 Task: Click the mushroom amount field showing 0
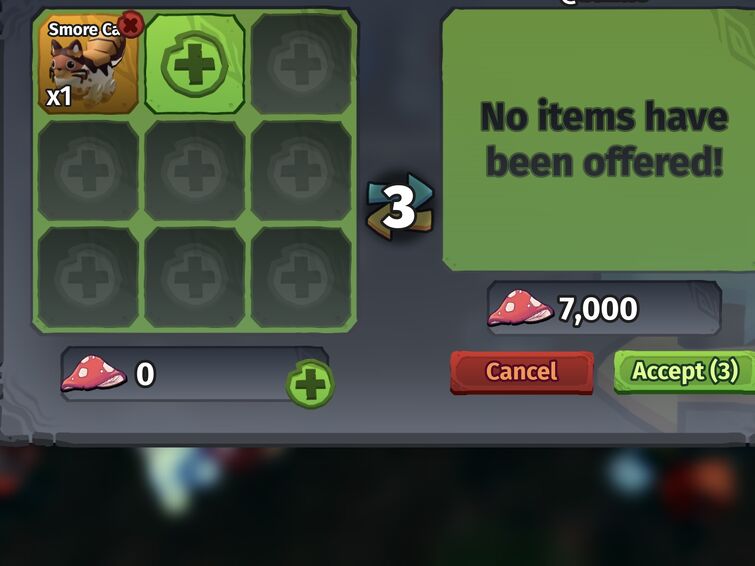195,373
